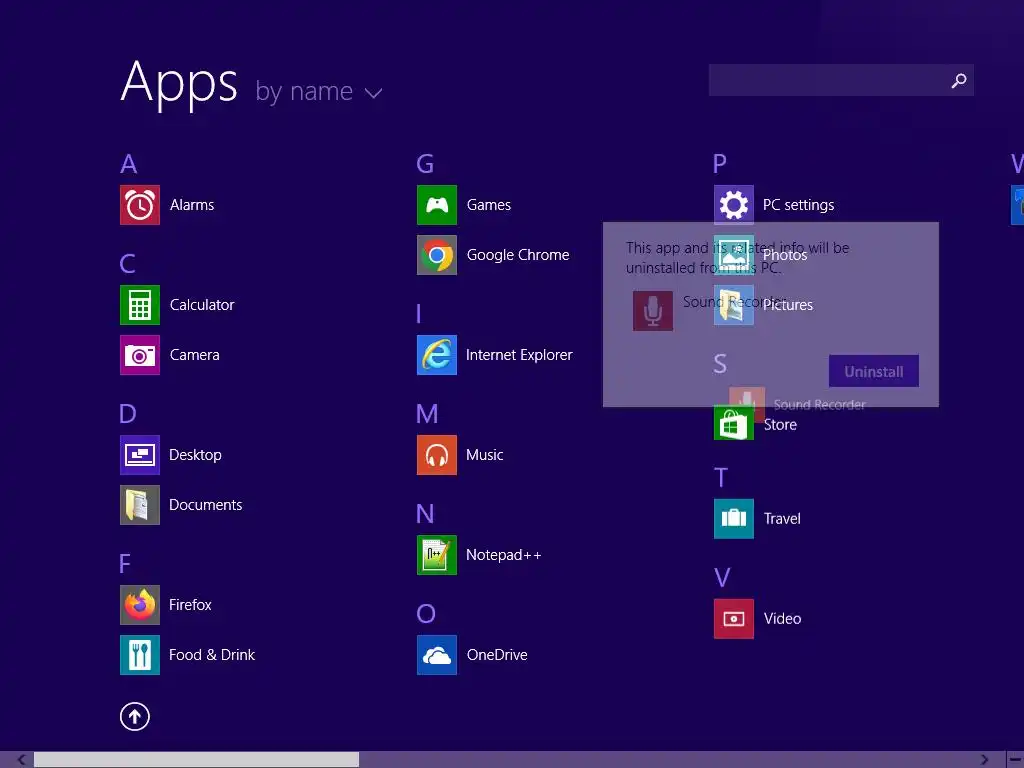Click the 'PC settings' label

799,205
